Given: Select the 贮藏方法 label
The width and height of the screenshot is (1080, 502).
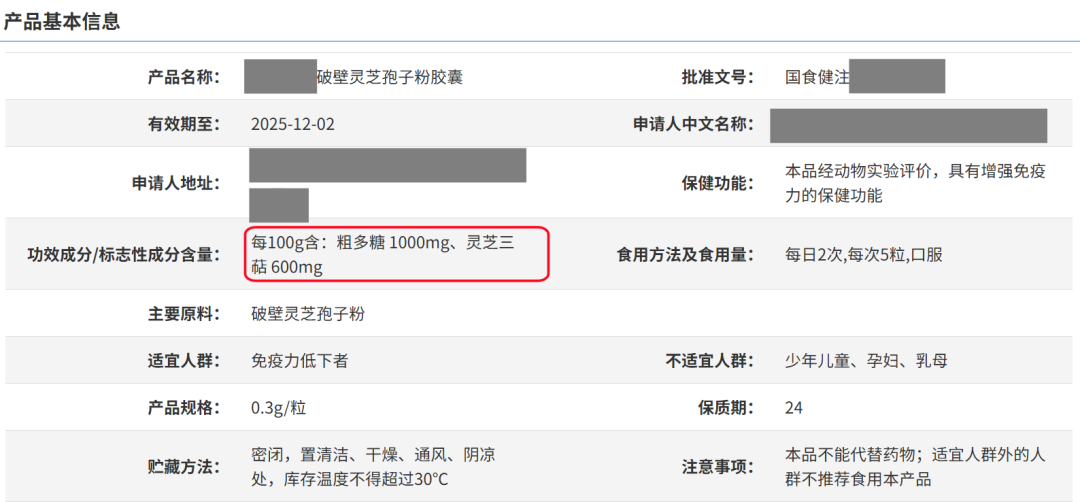Looking at the screenshot, I should coord(183,467).
